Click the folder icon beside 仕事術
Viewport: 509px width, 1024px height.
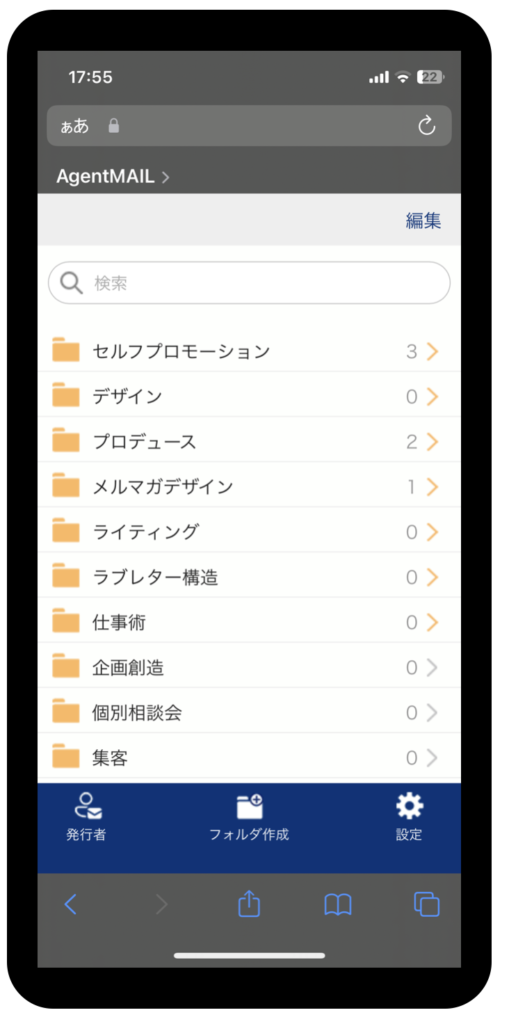click(x=65, y=621)
